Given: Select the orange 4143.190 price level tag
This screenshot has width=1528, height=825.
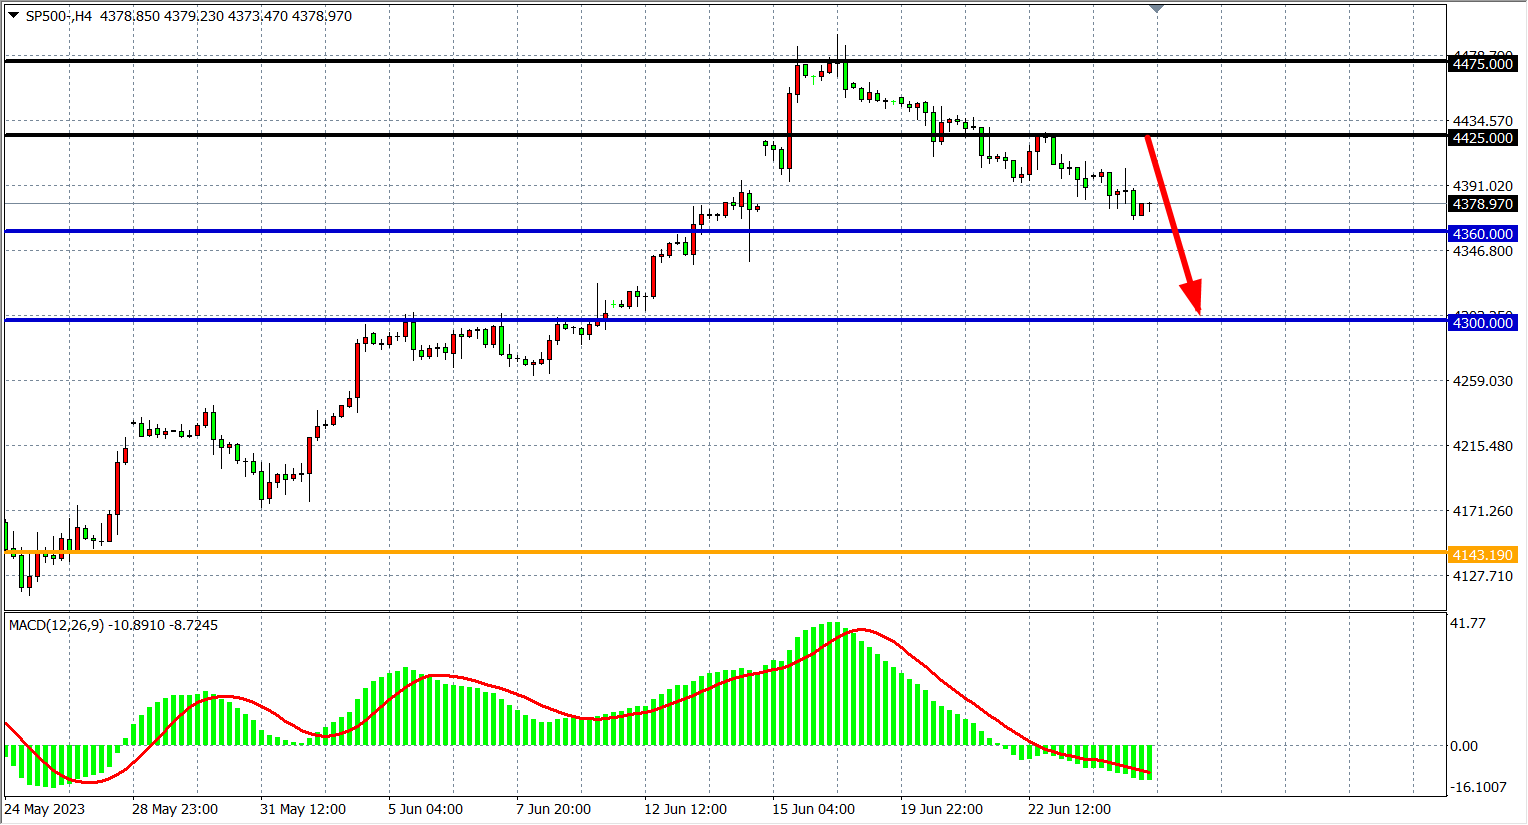Looking at the screenshot, I should coord(1482,555).
